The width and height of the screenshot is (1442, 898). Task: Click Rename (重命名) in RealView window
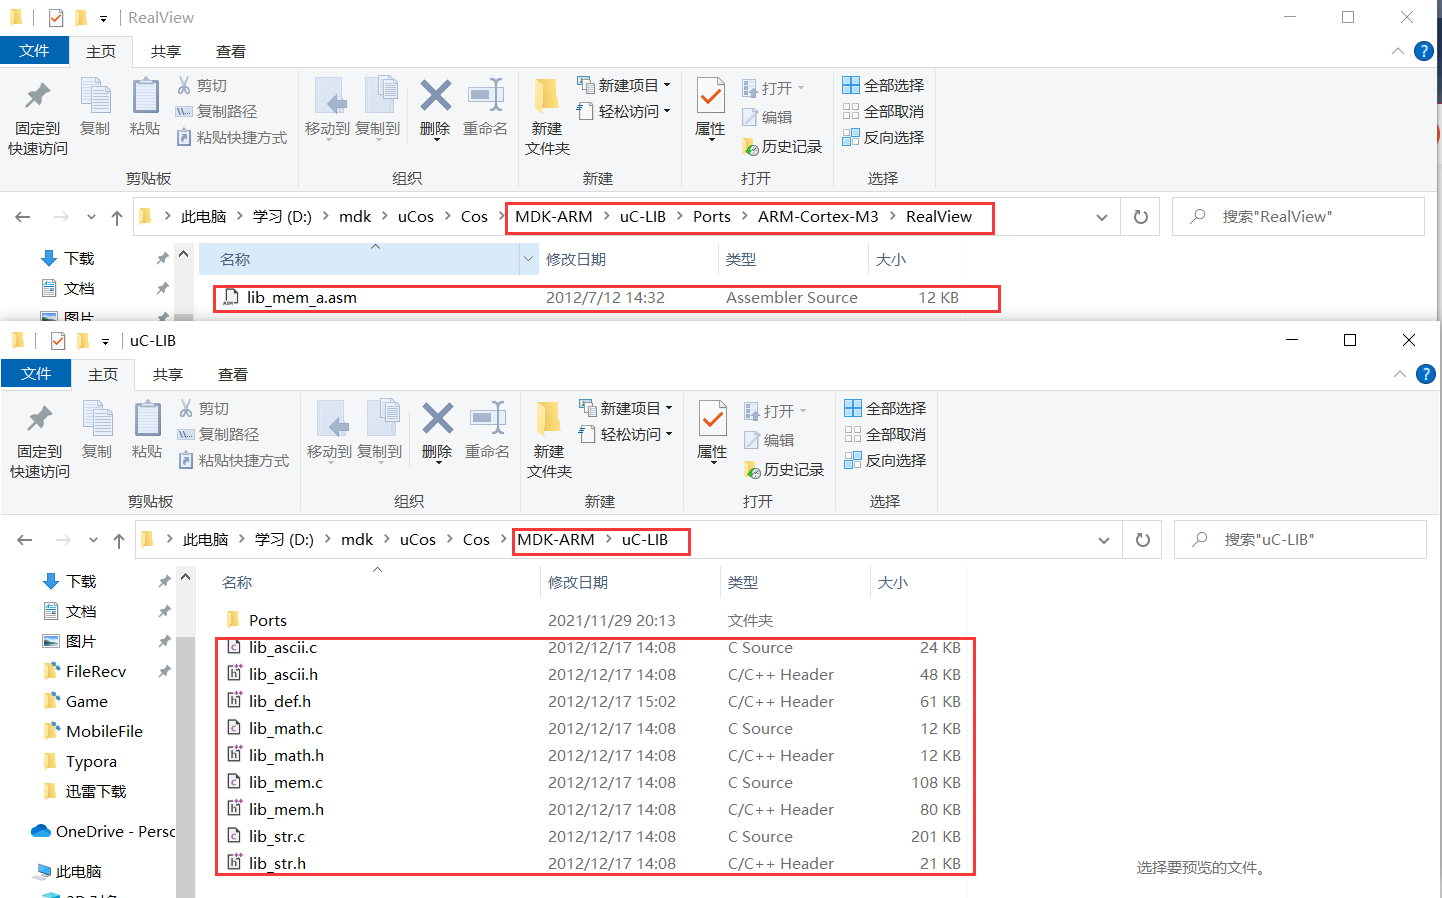pos(486,106)
